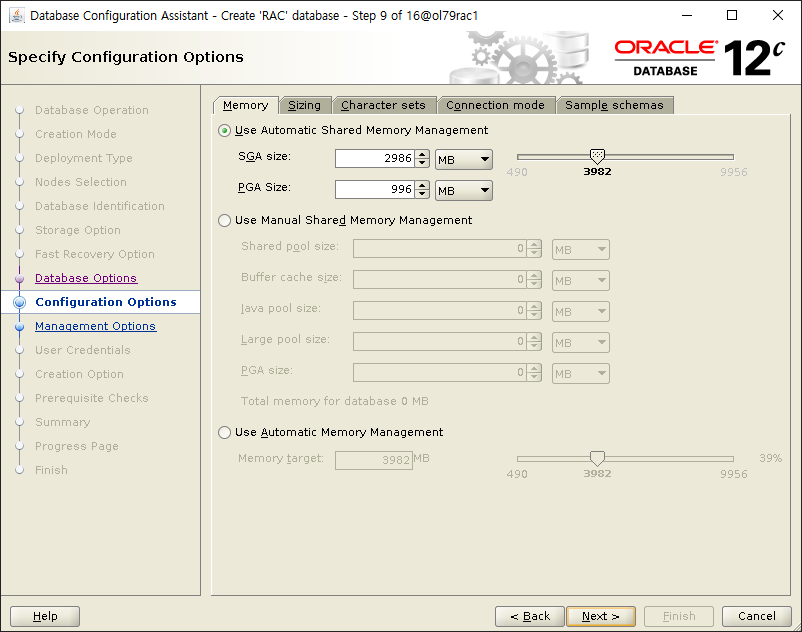
Task: Click the SGA size input field
Action: (x=375, y=159)
